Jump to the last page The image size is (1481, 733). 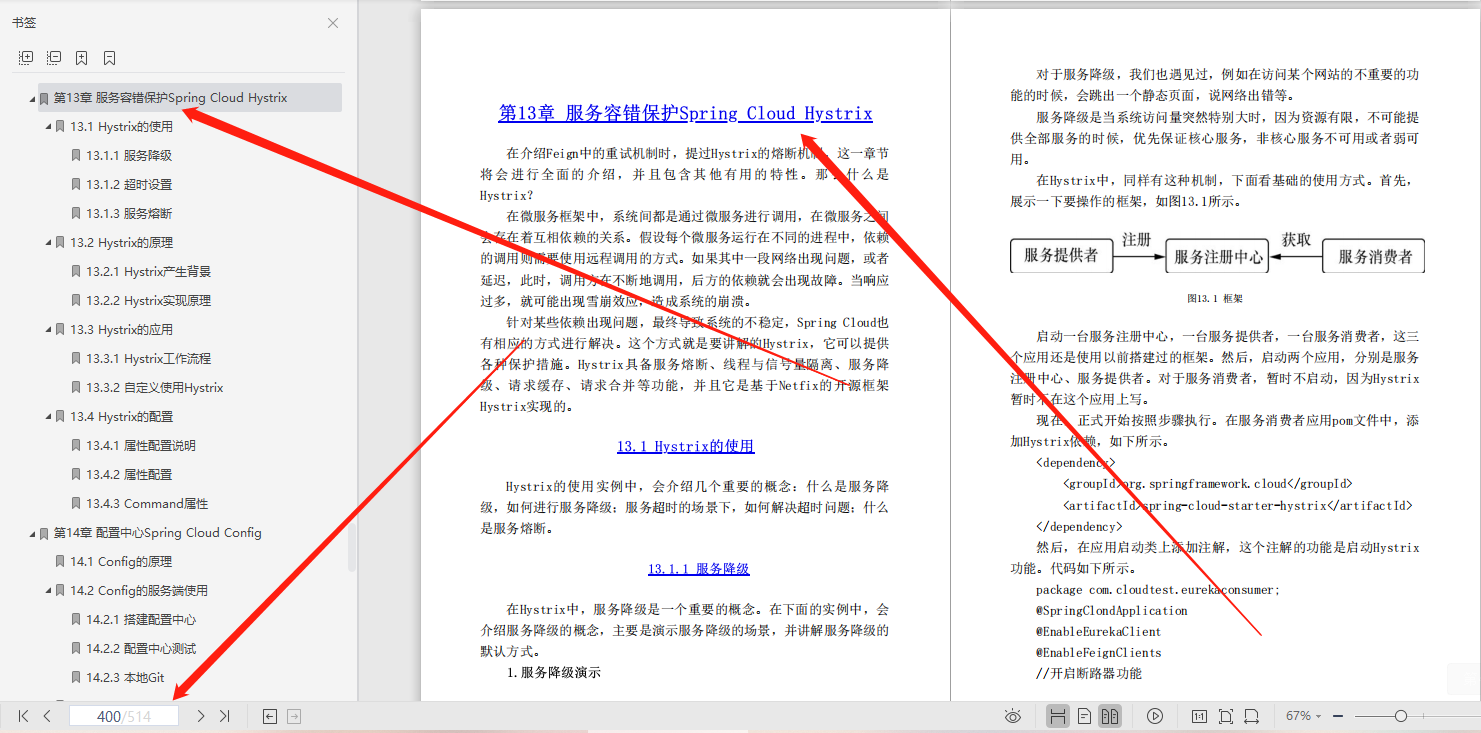[225, 716]
